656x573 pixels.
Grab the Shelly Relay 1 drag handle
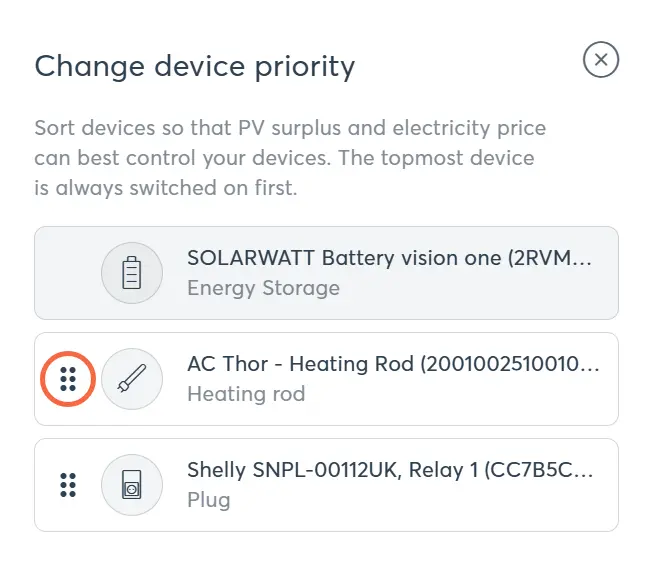pyautogui.click(x=68, y=485)
